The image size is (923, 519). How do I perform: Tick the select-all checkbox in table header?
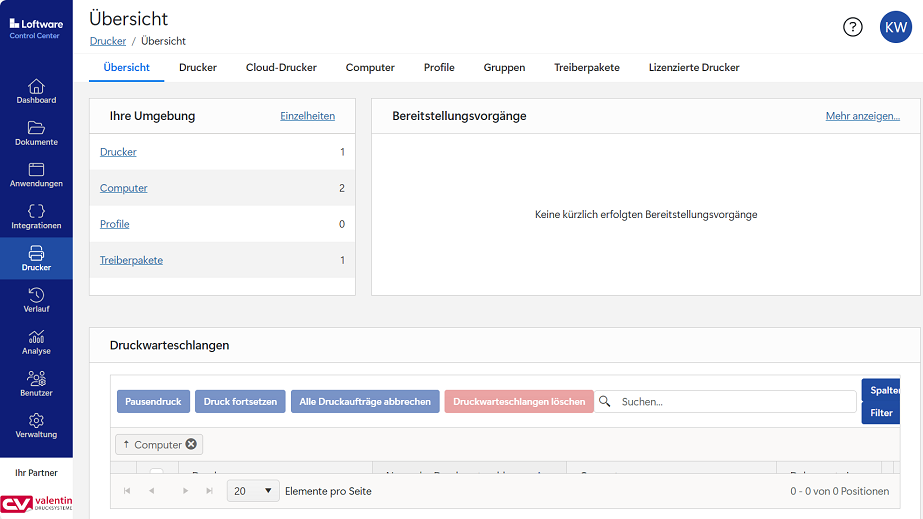(156, 472)
